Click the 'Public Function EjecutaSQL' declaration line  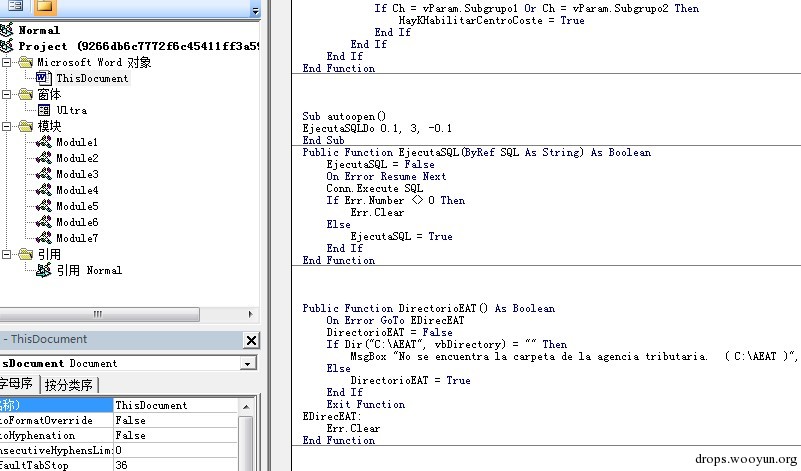(477, 152)
